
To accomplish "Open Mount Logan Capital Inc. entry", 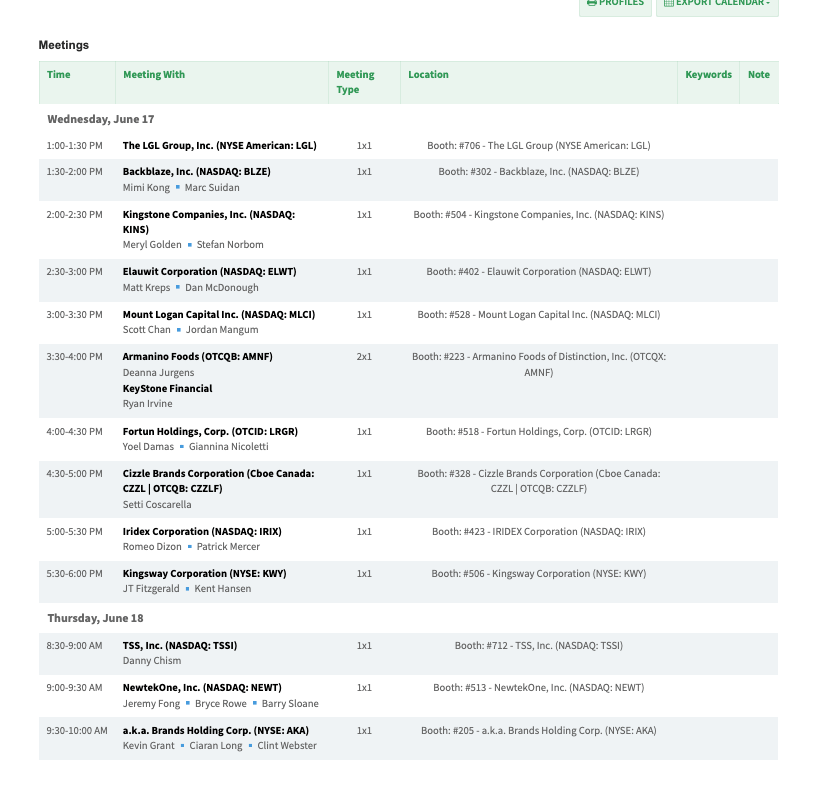I will coord(219,315).
